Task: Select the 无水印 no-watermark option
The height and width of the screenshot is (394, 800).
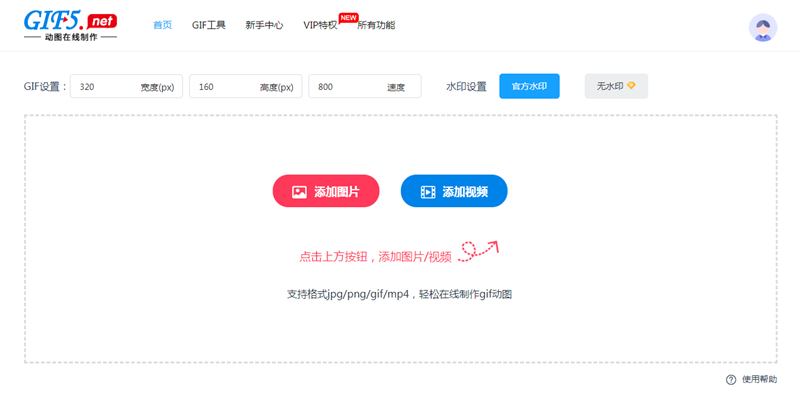Action: (x=616, y=86)
